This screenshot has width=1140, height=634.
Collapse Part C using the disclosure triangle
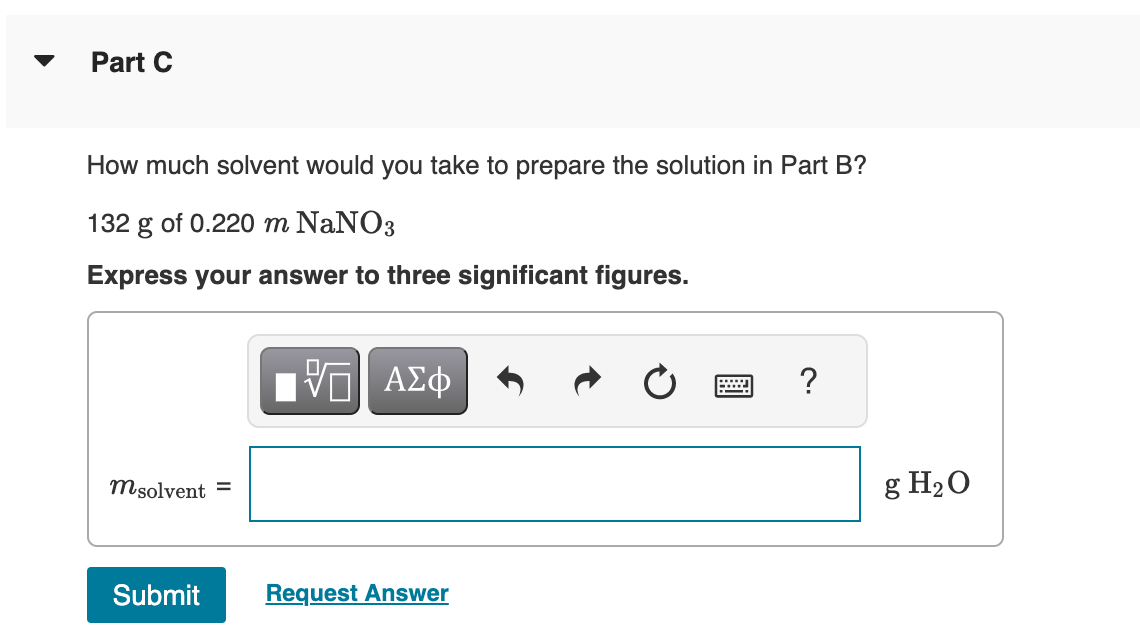(44, 60)
